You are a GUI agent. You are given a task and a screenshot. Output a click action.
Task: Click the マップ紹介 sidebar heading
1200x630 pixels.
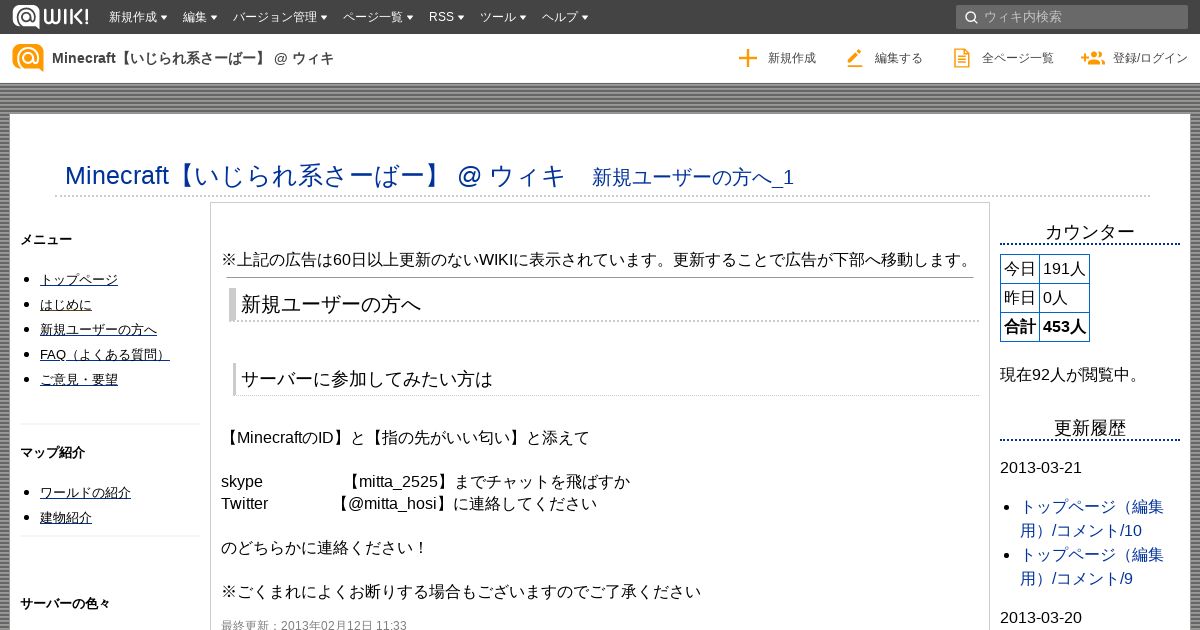52,452
